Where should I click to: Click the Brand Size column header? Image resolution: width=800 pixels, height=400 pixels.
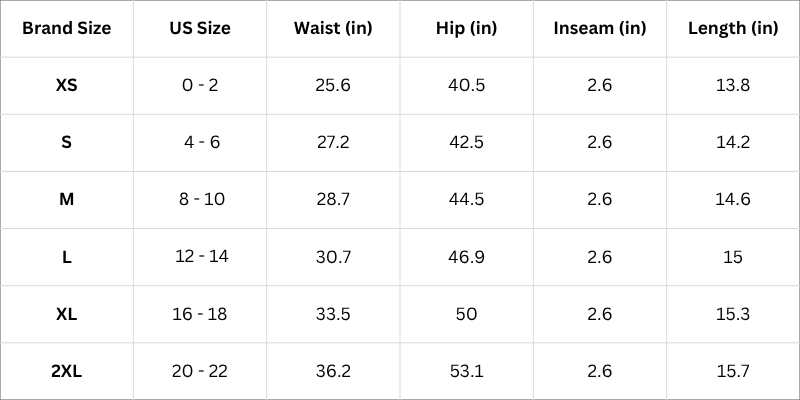(66, 28)
